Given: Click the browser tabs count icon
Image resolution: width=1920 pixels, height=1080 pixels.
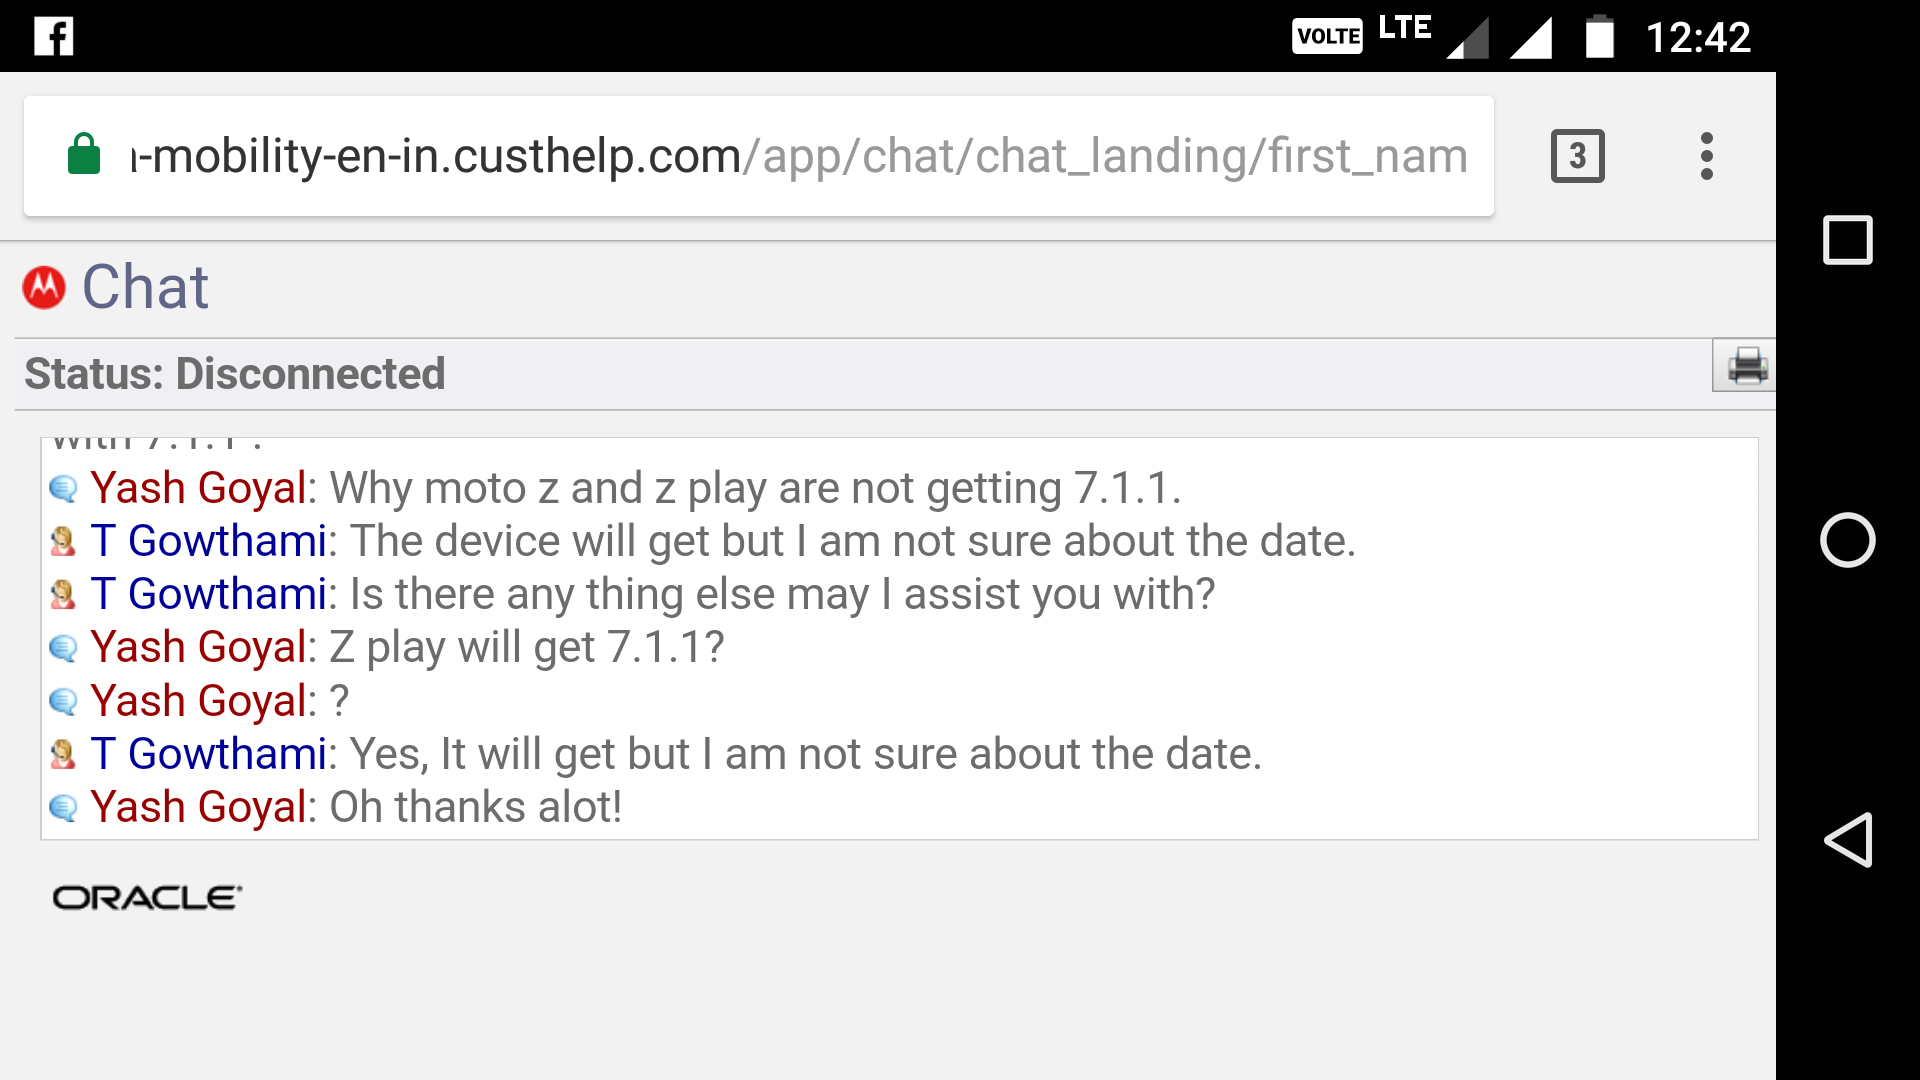Looking at the screenshot, I should click(1578, 156).
